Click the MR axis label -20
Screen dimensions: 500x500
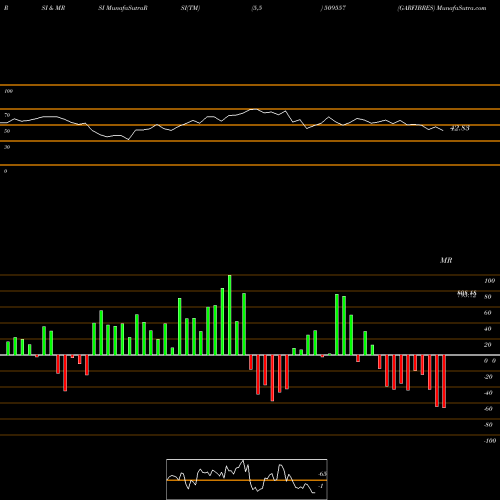click(x=488, y=377)
